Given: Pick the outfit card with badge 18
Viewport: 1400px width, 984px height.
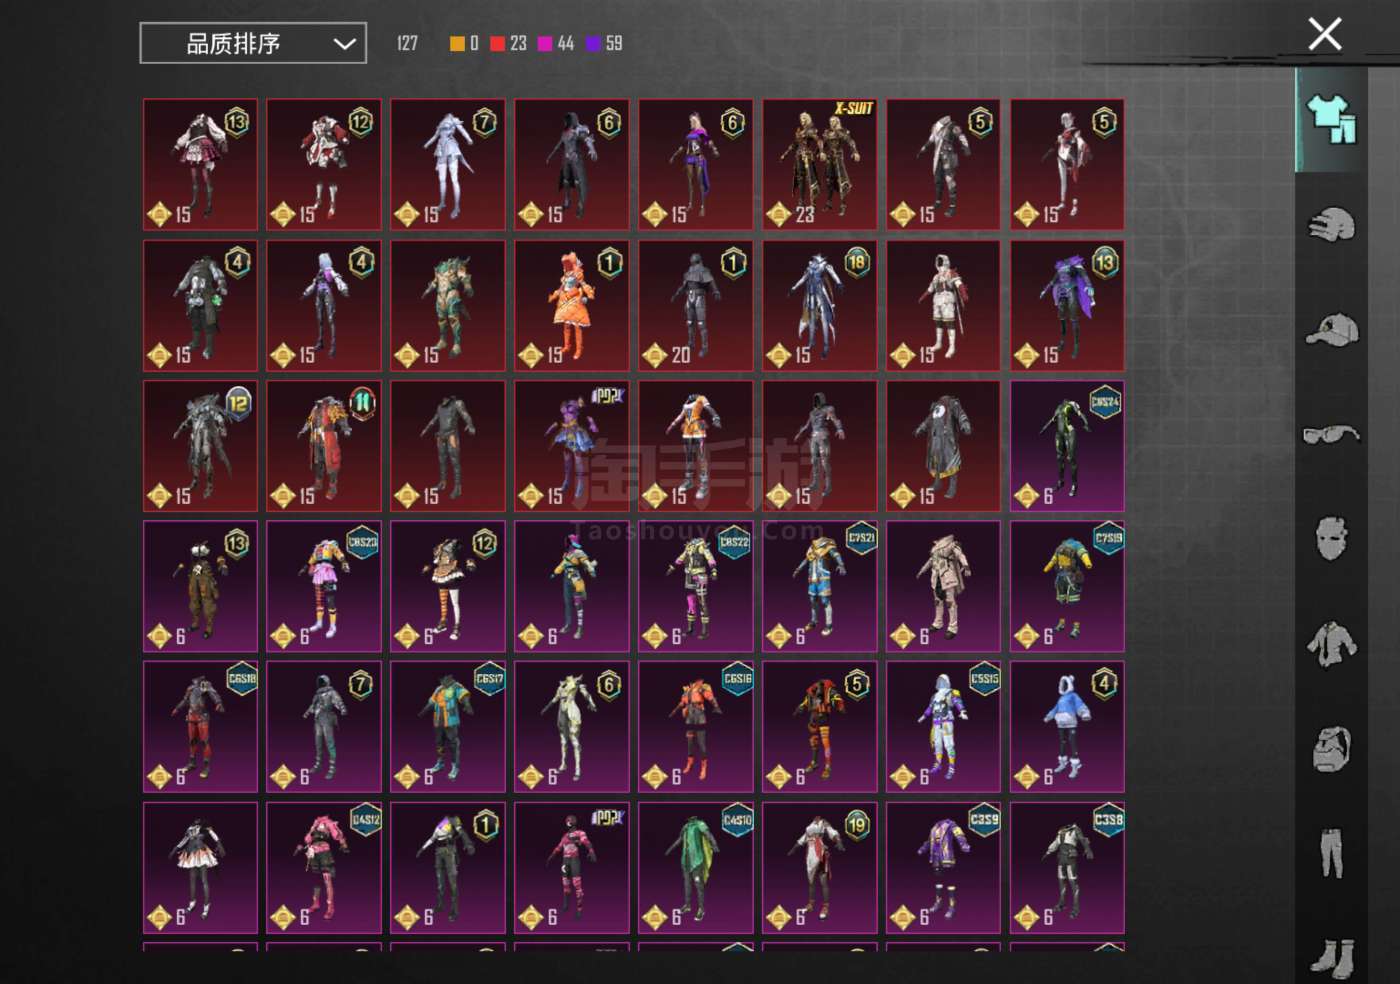Looking at the screenshot, I should pos(820,306).
